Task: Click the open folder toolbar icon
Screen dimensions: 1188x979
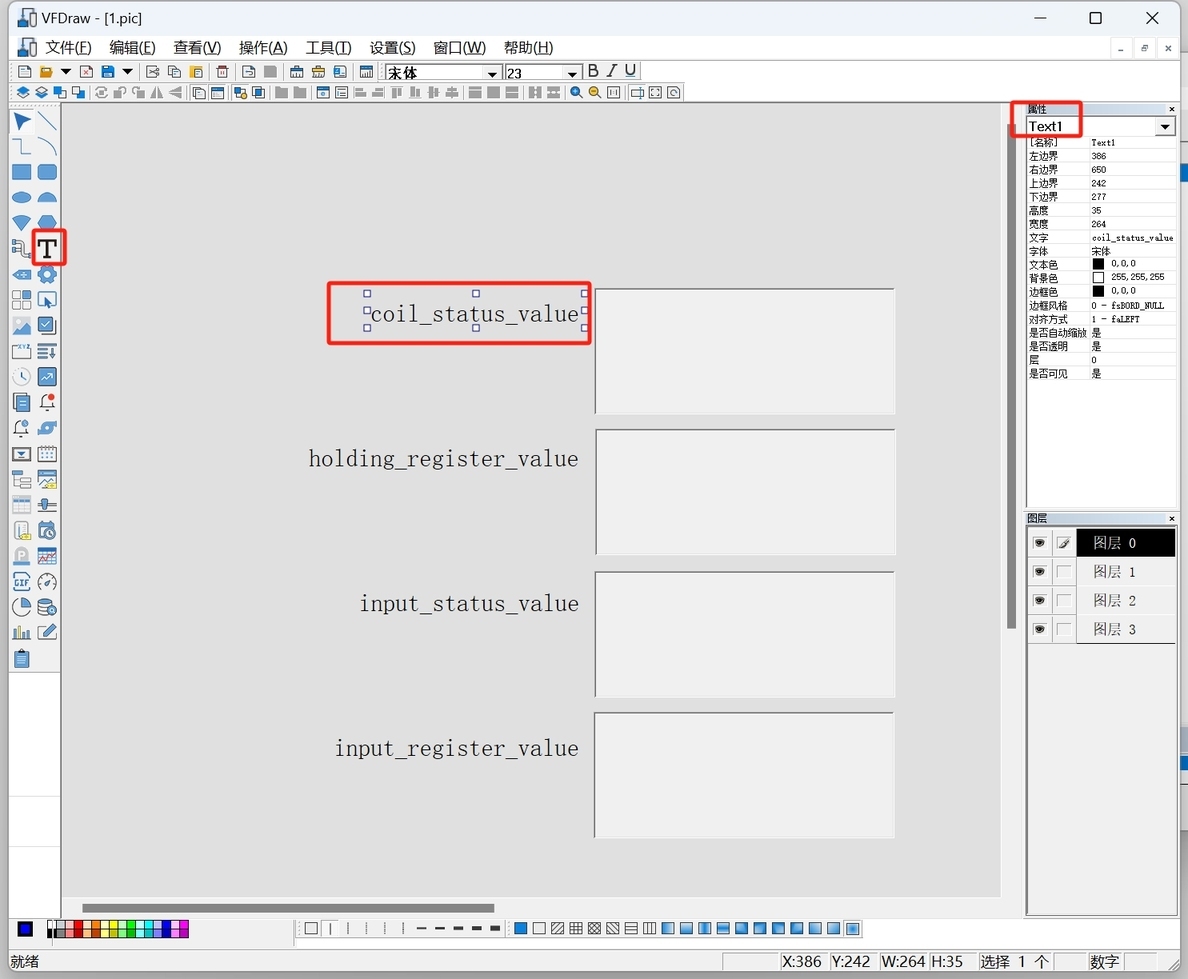Action: click(x=46, y=72)
